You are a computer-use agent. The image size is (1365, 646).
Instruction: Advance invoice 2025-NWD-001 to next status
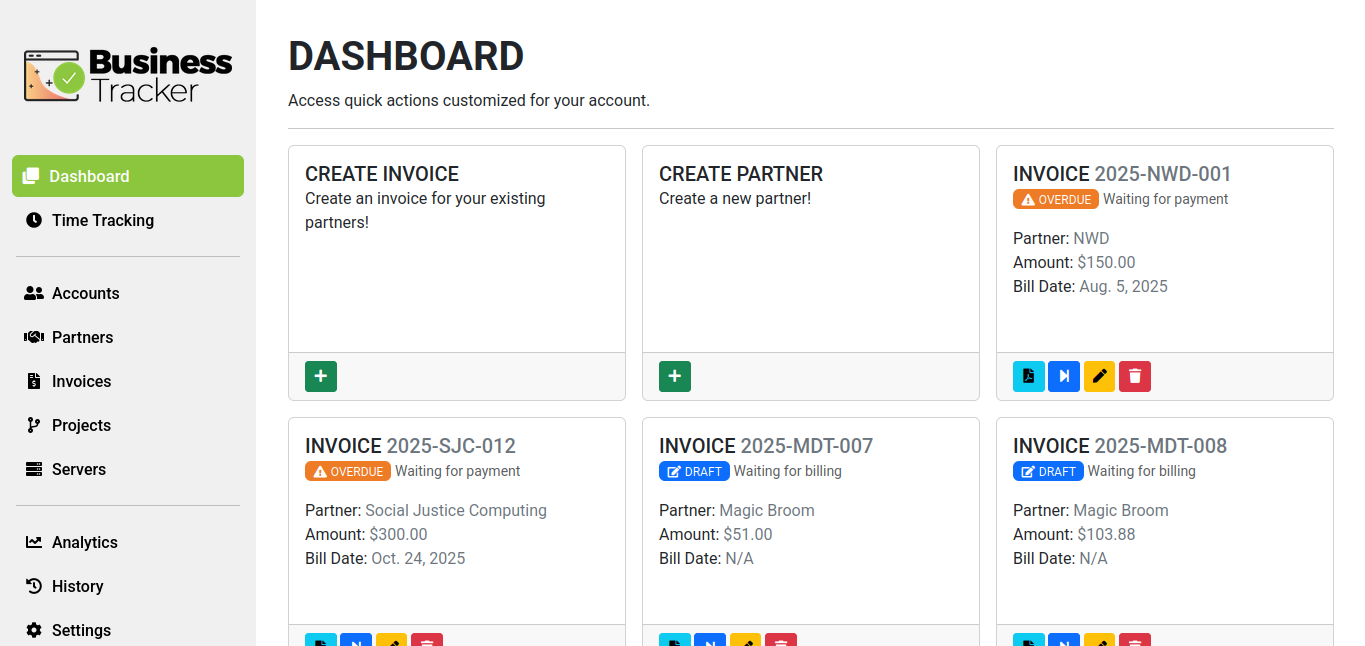click(1064, 376)
